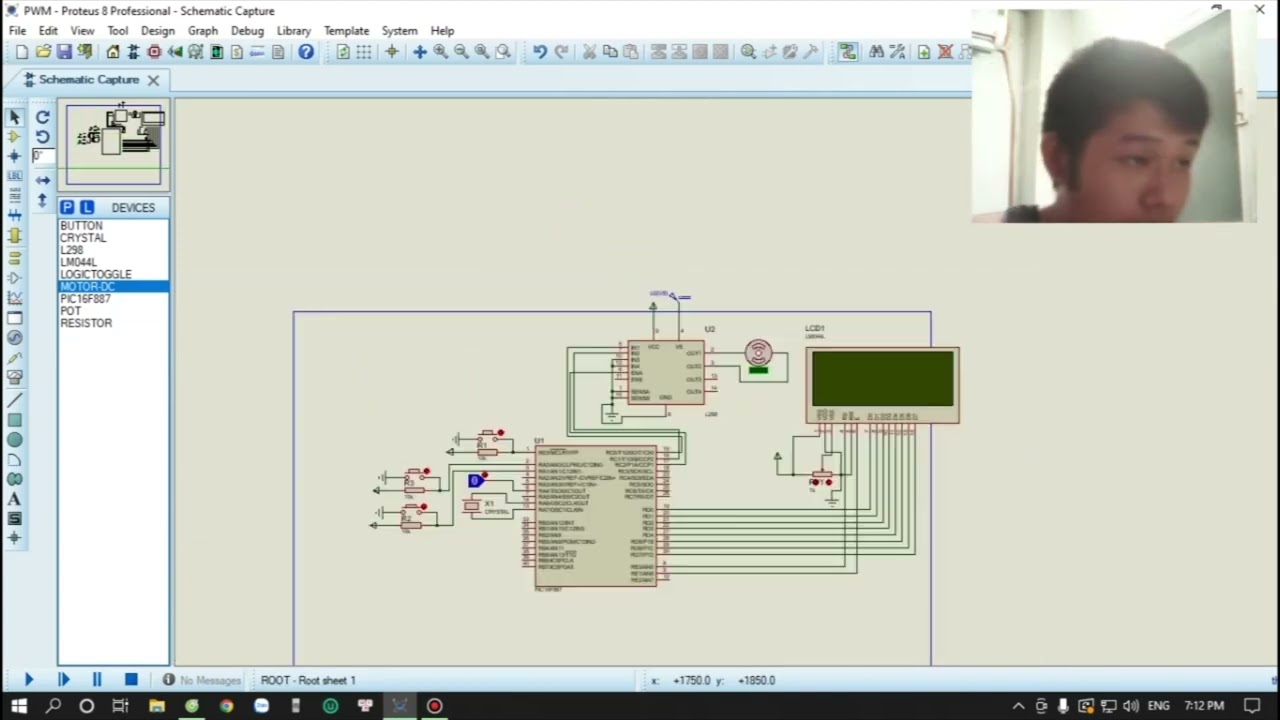Click the P pick devices button
Screen dimensions: 1280x720
pos(67,207)
